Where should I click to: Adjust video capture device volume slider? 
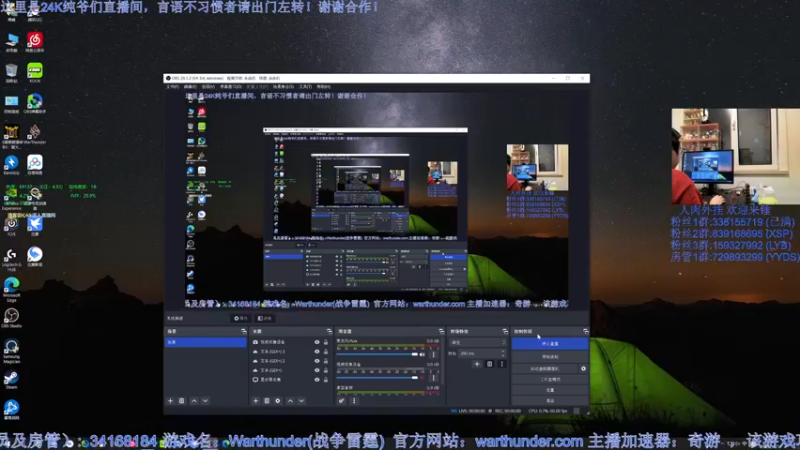point(377,378)
